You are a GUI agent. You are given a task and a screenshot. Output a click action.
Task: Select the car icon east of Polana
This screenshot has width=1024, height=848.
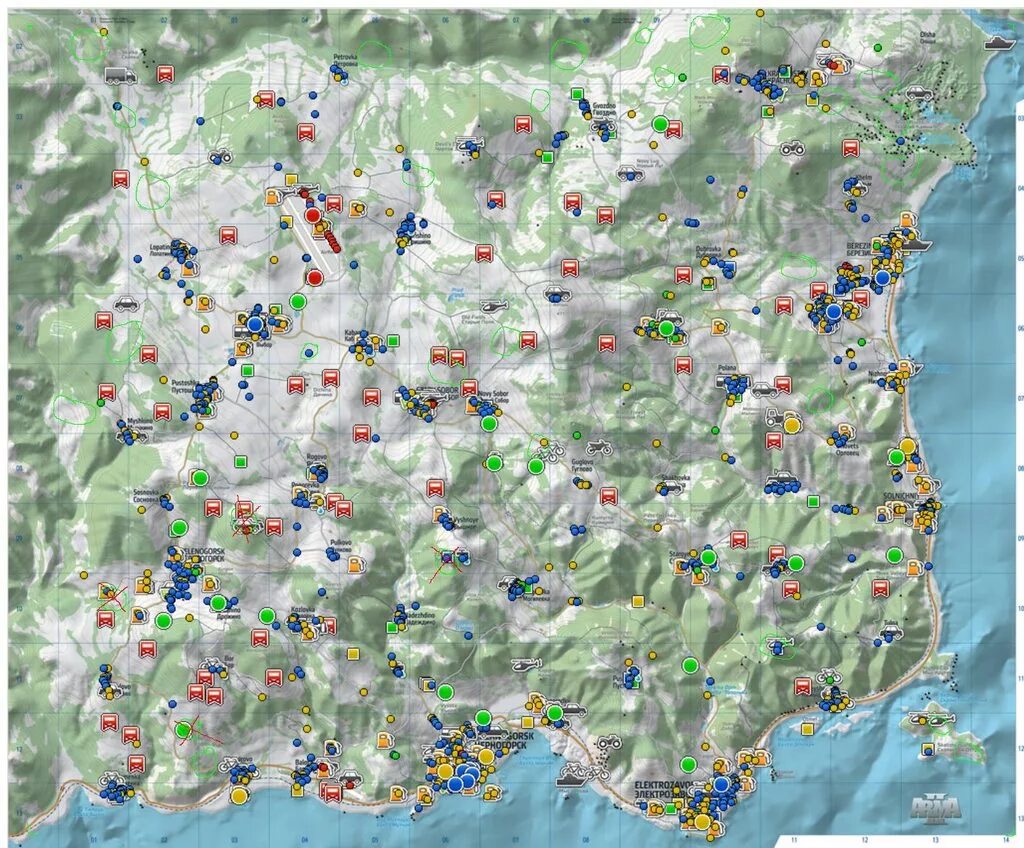(763, 391)
